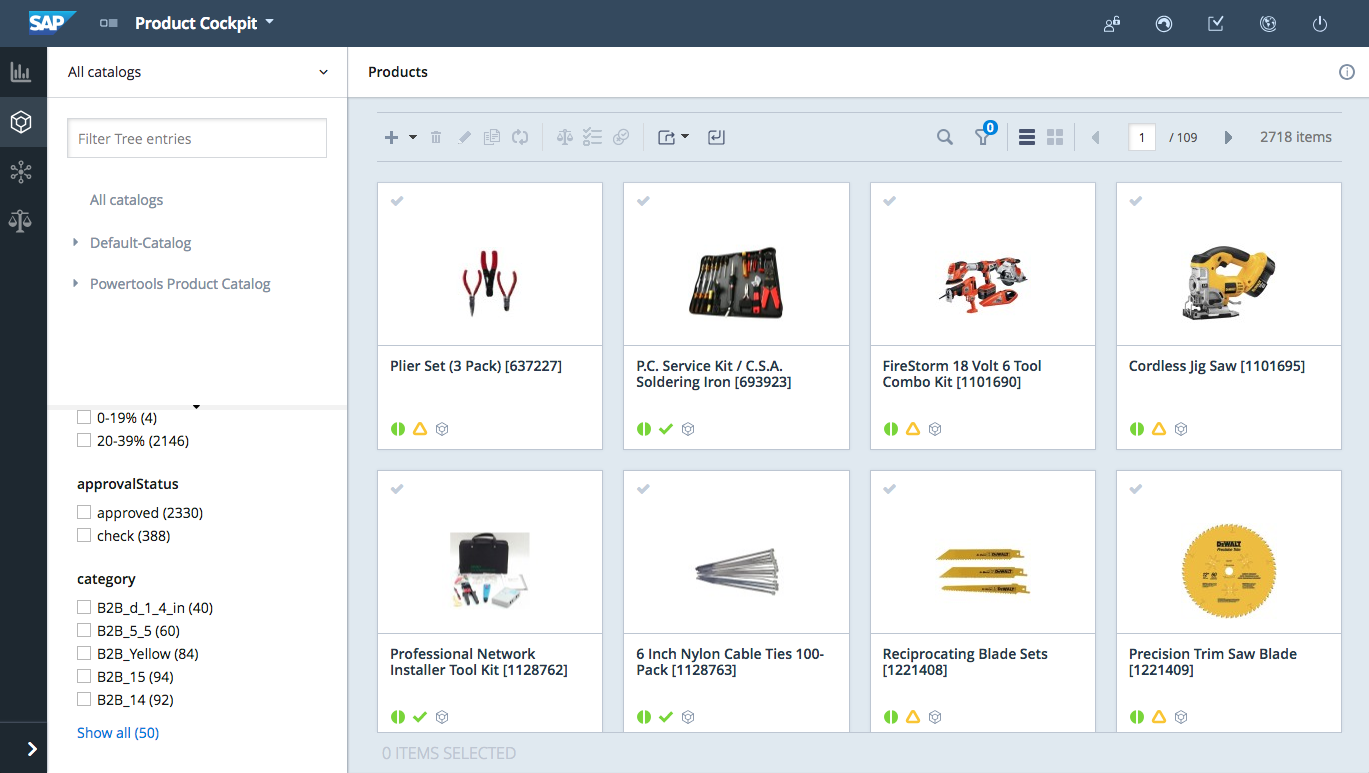Image resolution: width=1369 pixels, height=773 pixels.
Task: Open the dashboard chart icon in sidebar
Action: pyautogui.click(x=20, y=72)
